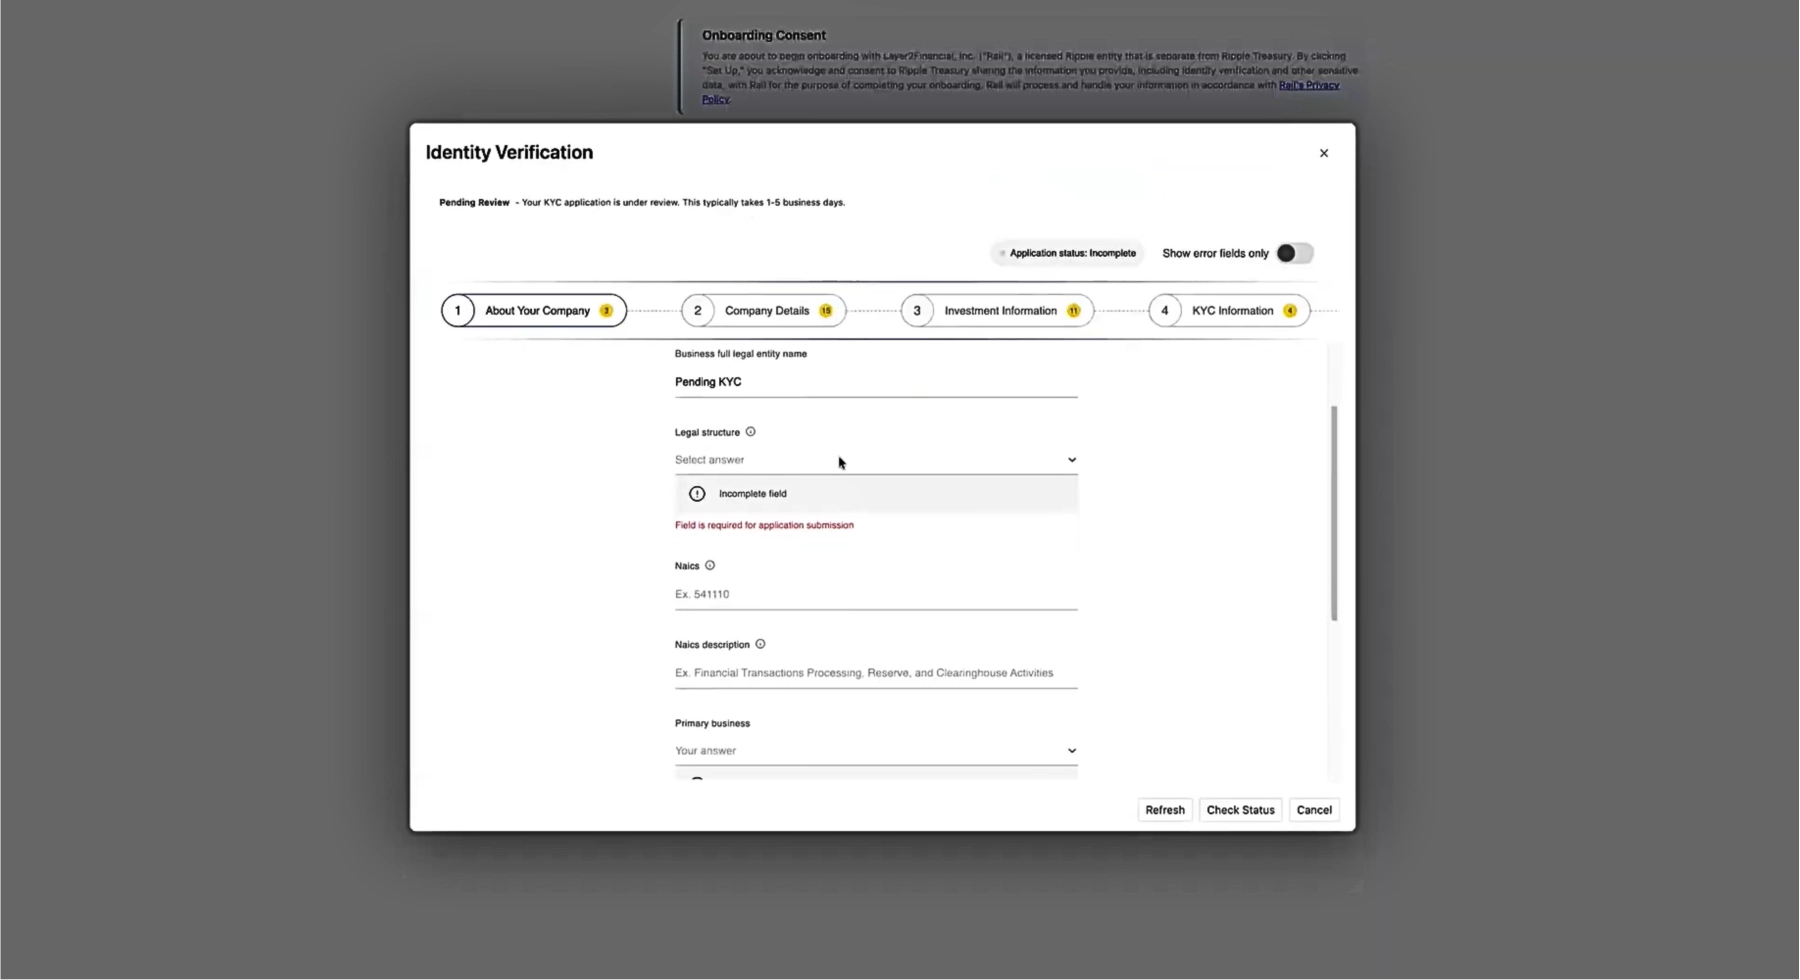The height and width of the screenshot is (980, 1800).
Task: Click the Primary business chevron arrow
Action: point(1071,751)
